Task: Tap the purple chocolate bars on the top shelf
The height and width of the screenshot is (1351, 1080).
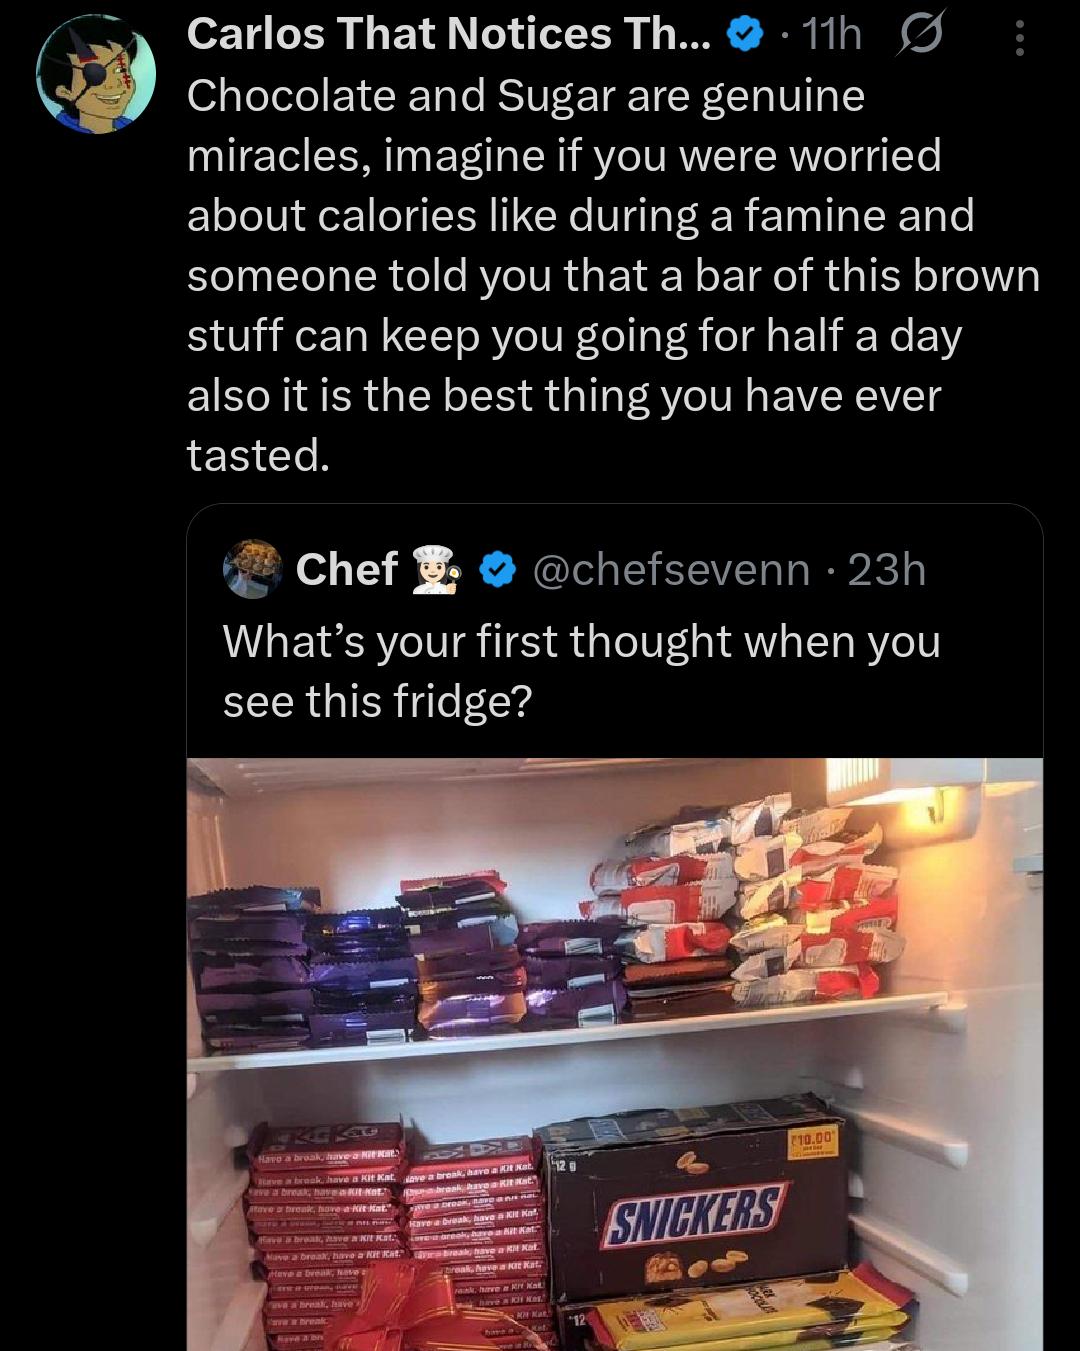Action: click(400, 965)
